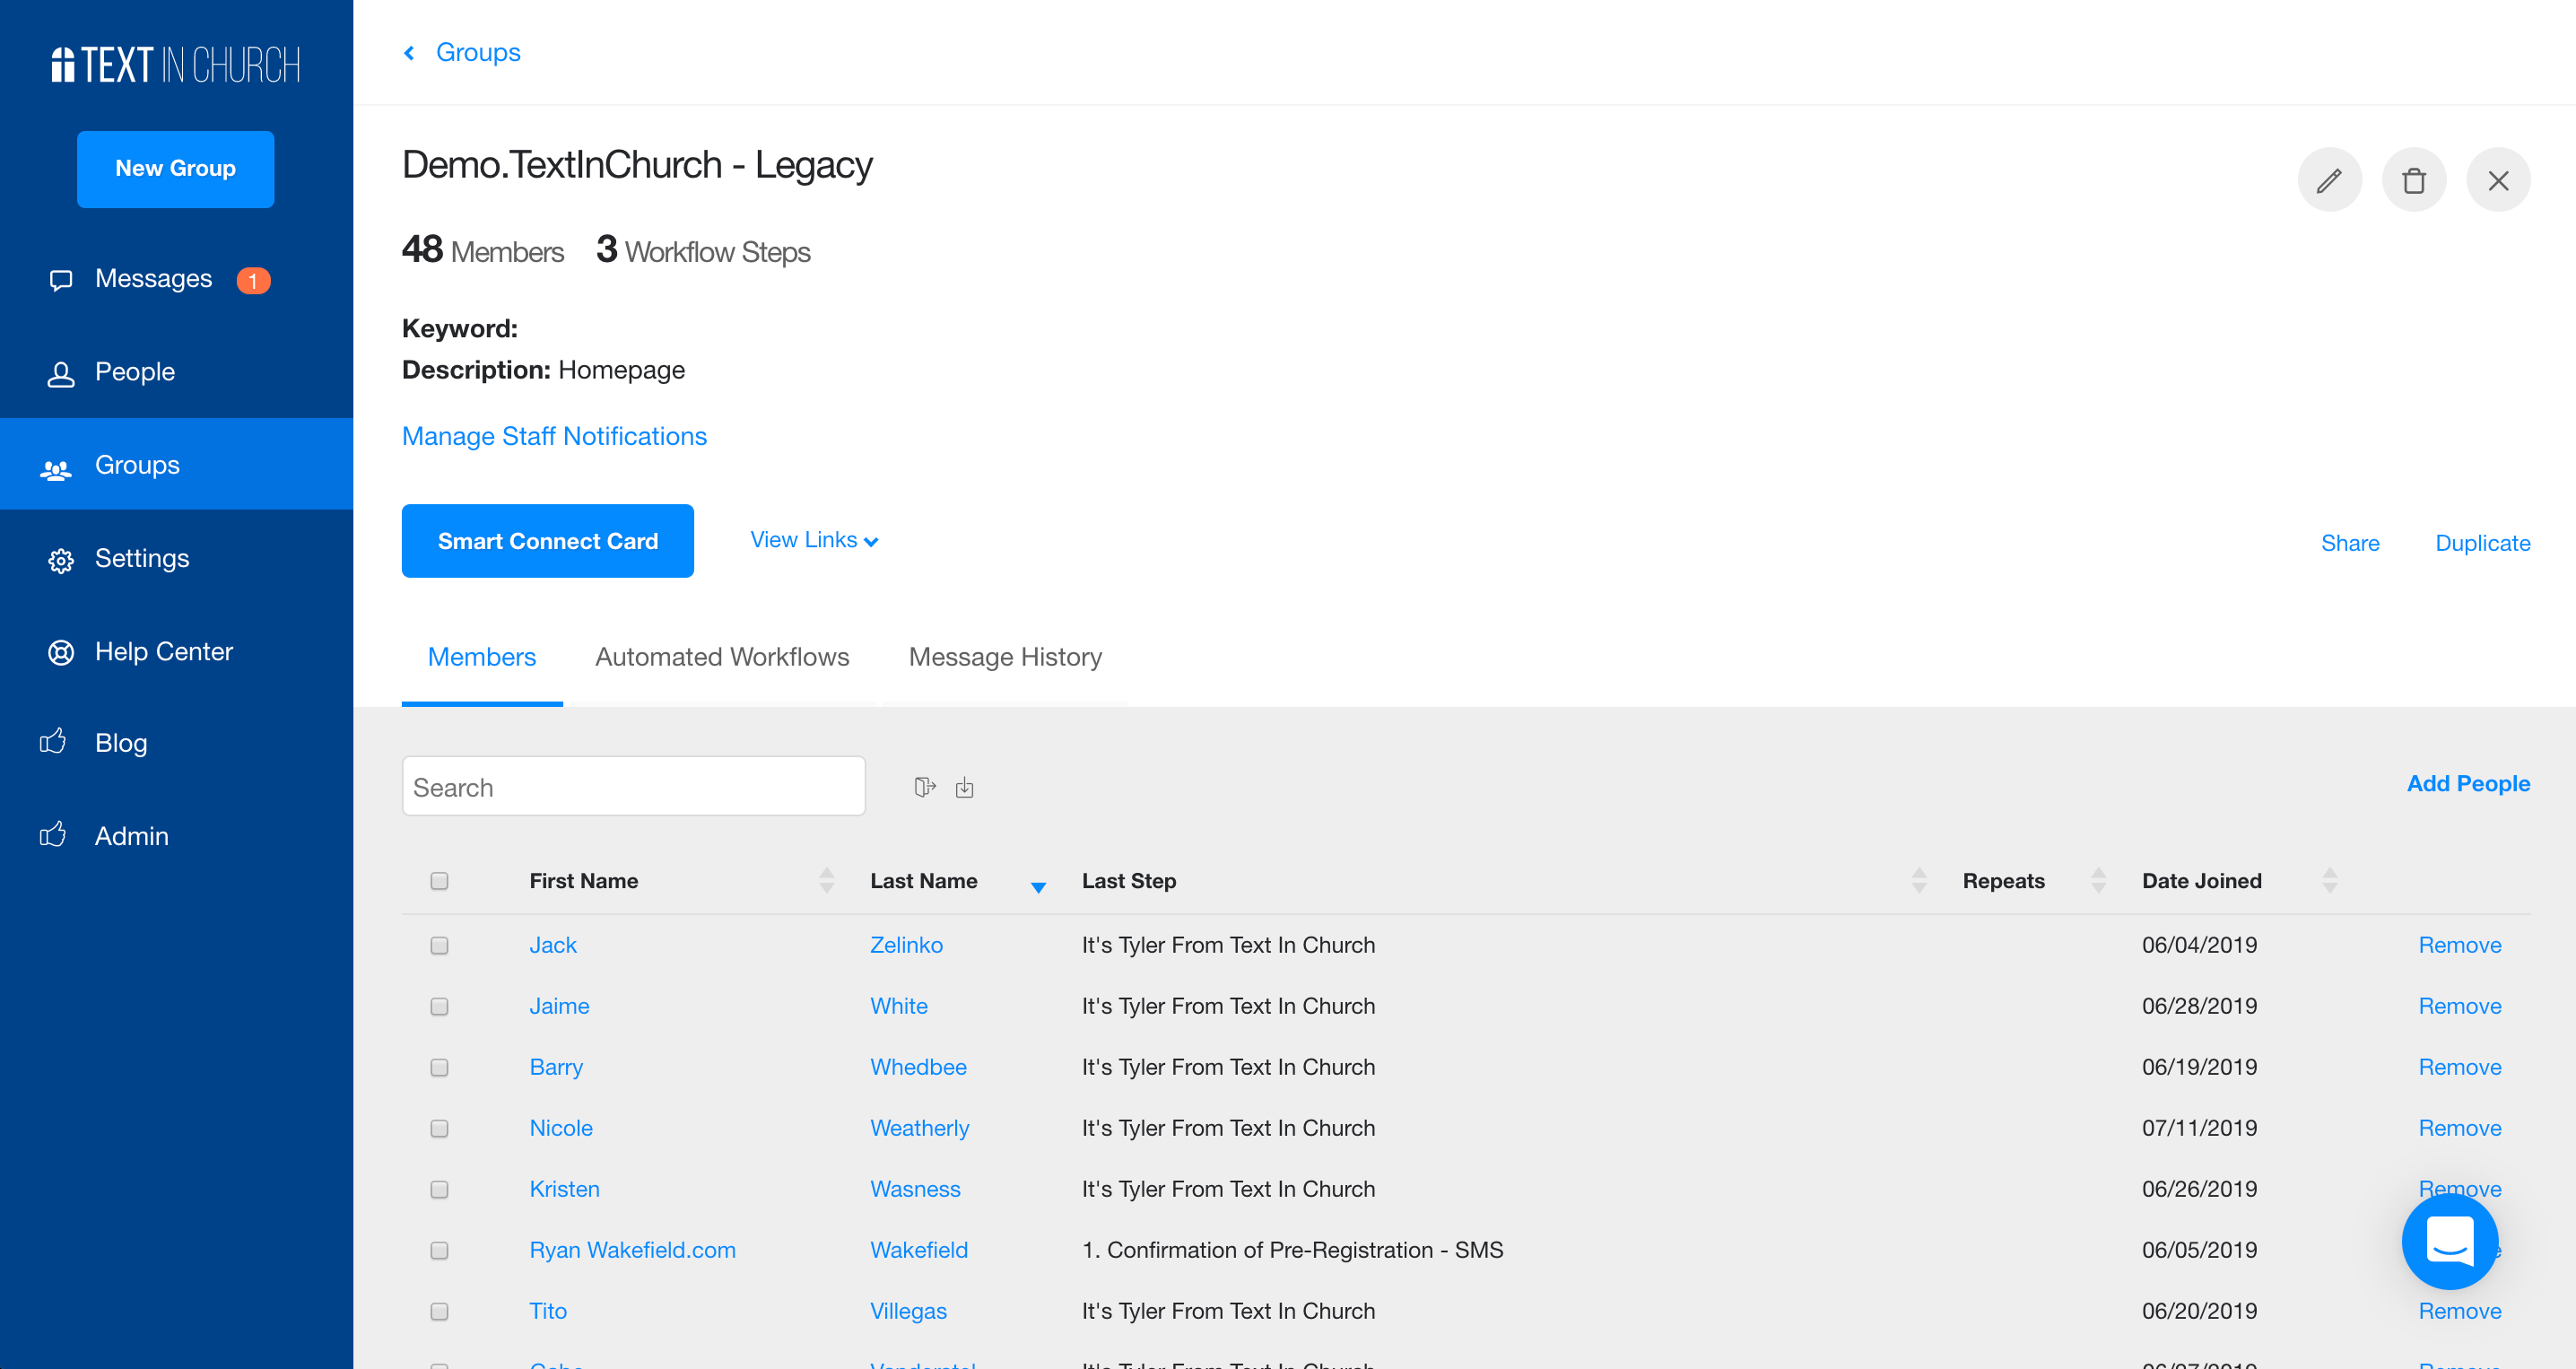Click the download export icon beside search

[x=964, y=787]
